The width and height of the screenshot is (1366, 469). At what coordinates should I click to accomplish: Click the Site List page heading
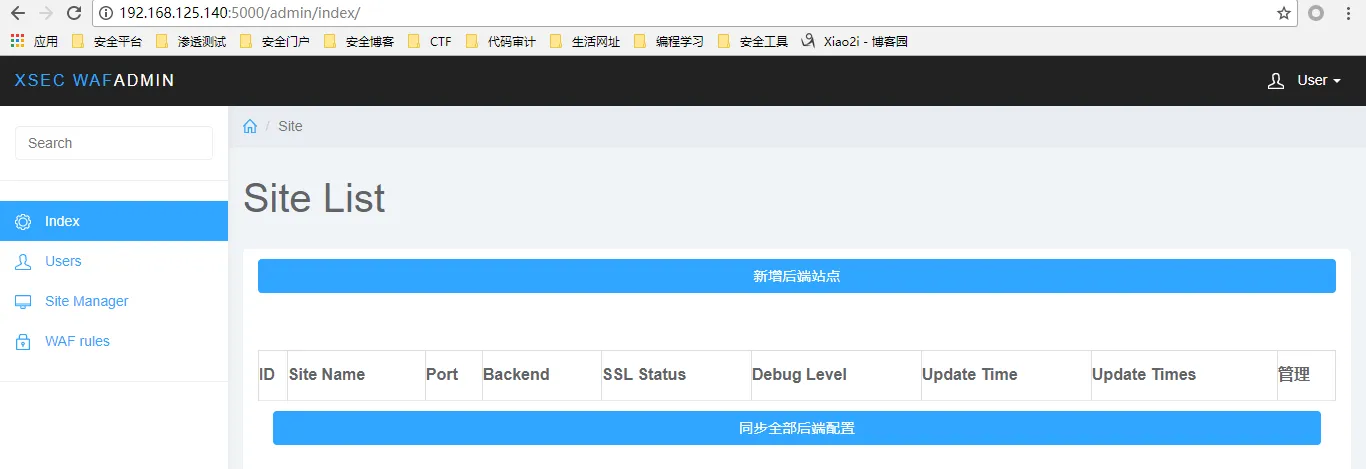coord(314,198)
